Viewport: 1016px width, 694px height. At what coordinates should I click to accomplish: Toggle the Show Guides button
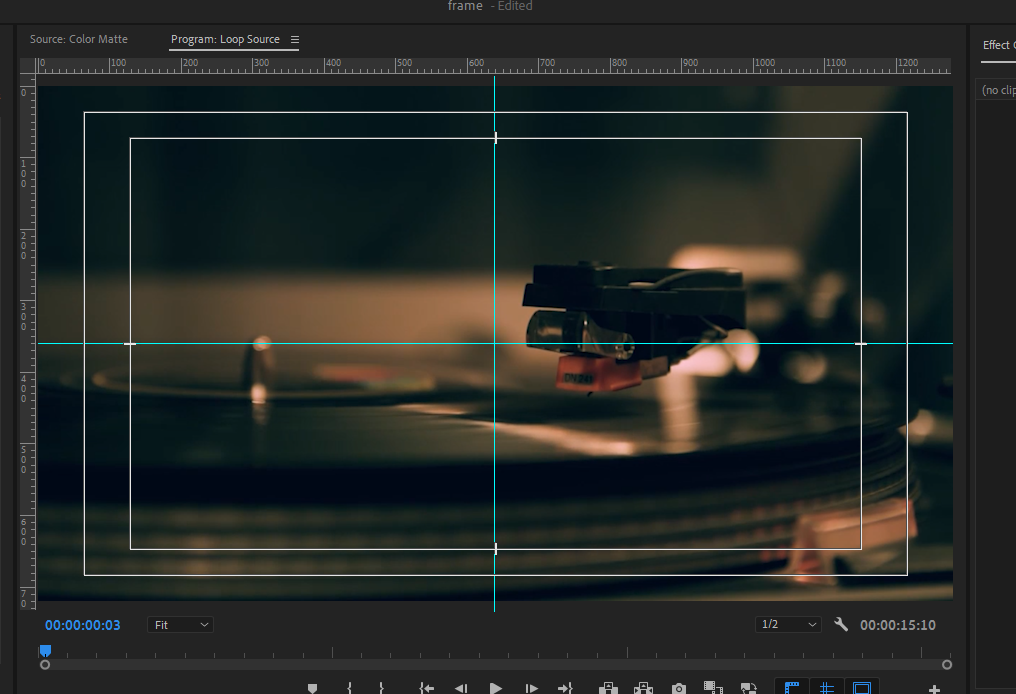click(827, 688)
